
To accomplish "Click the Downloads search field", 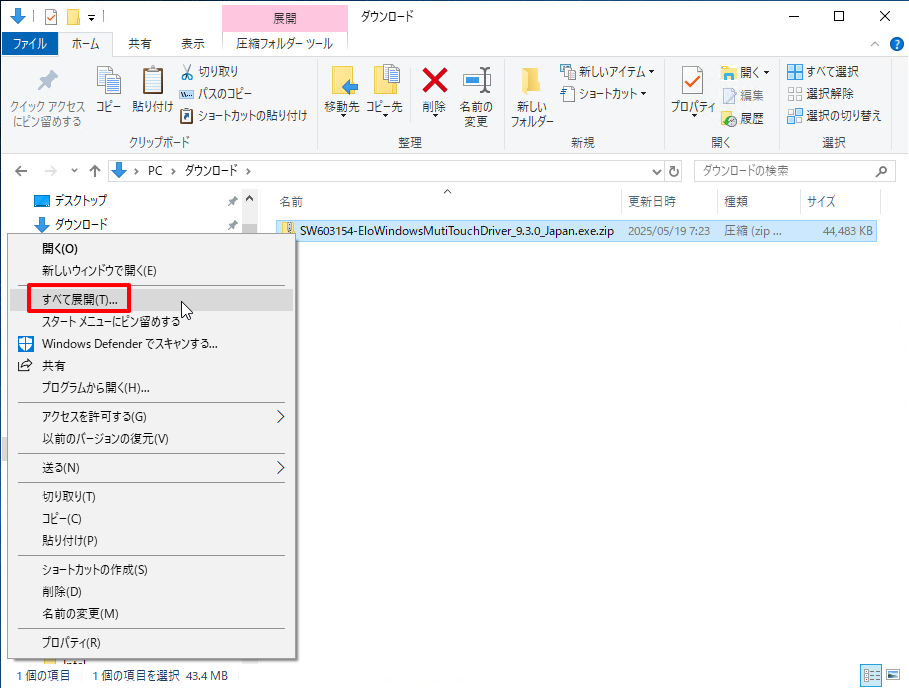I will tap(786, 171).
